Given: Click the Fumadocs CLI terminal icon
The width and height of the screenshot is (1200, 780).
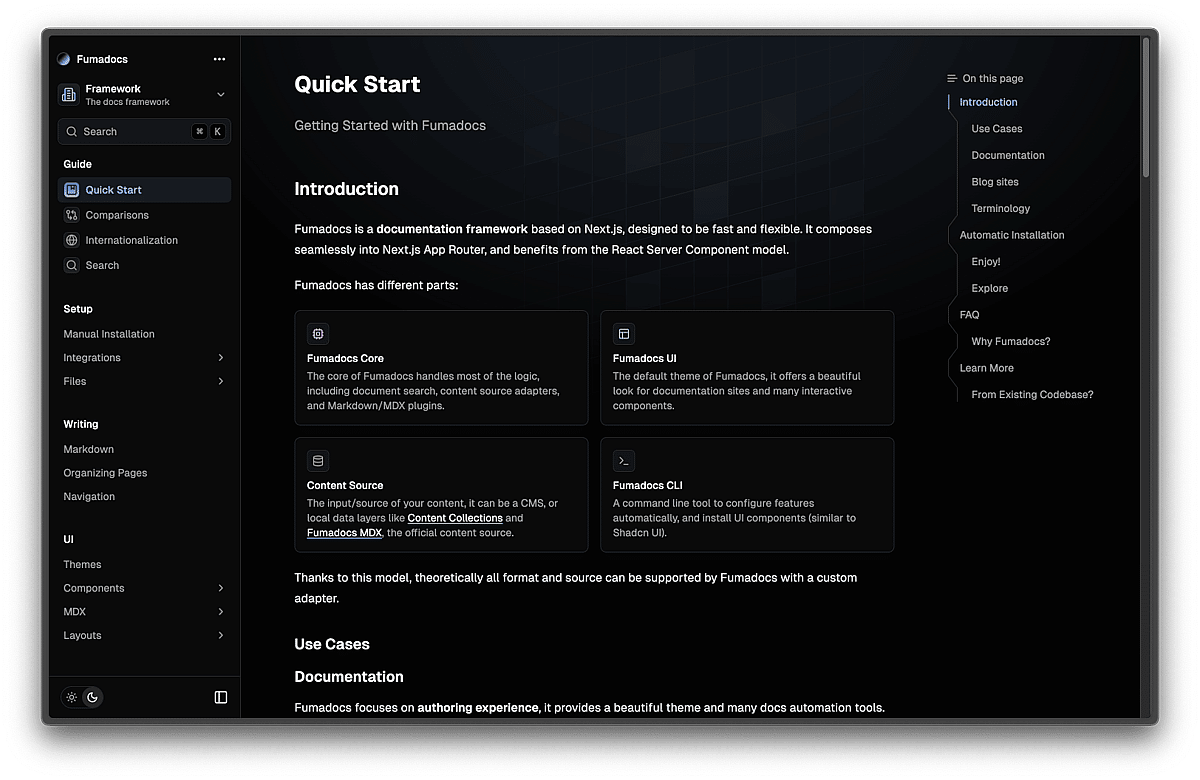Looking at the screenshot, I should coord(624,461).
